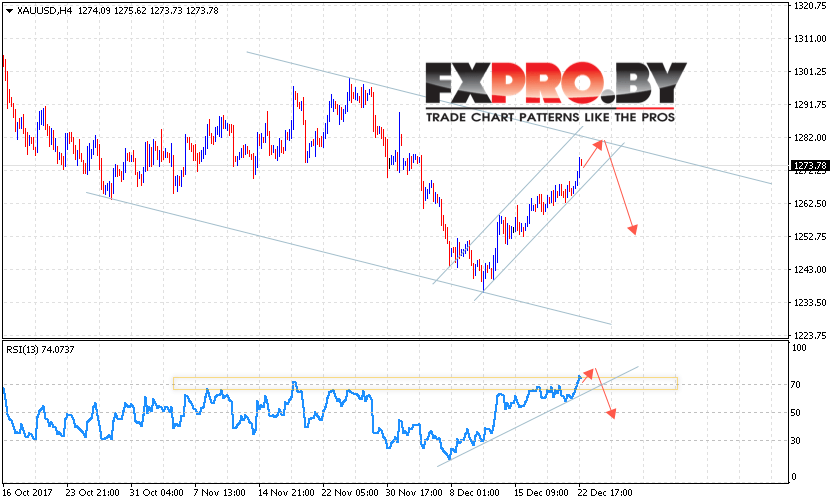
Task: Click the 1223.75 price axis label
Action: pos(810,335)
